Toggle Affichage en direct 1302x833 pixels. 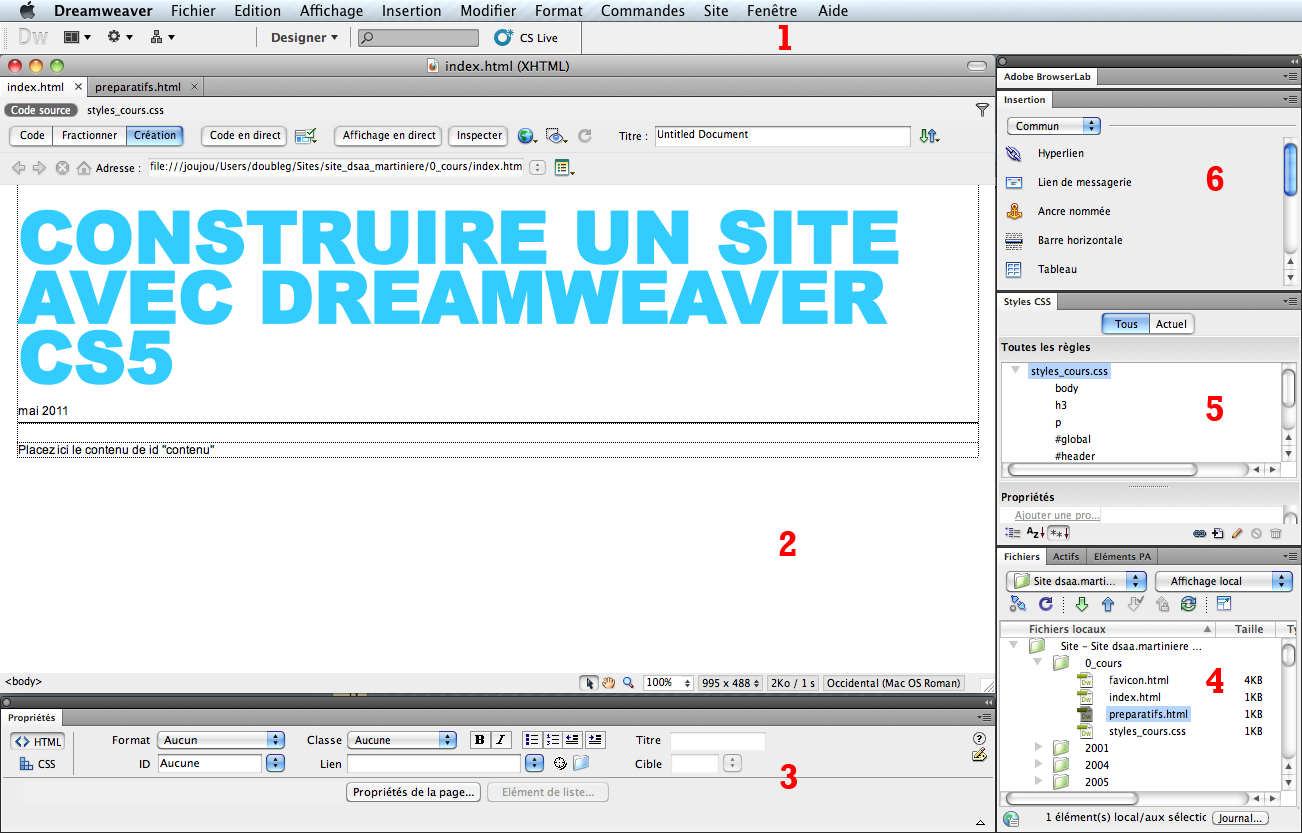(389, 136)
